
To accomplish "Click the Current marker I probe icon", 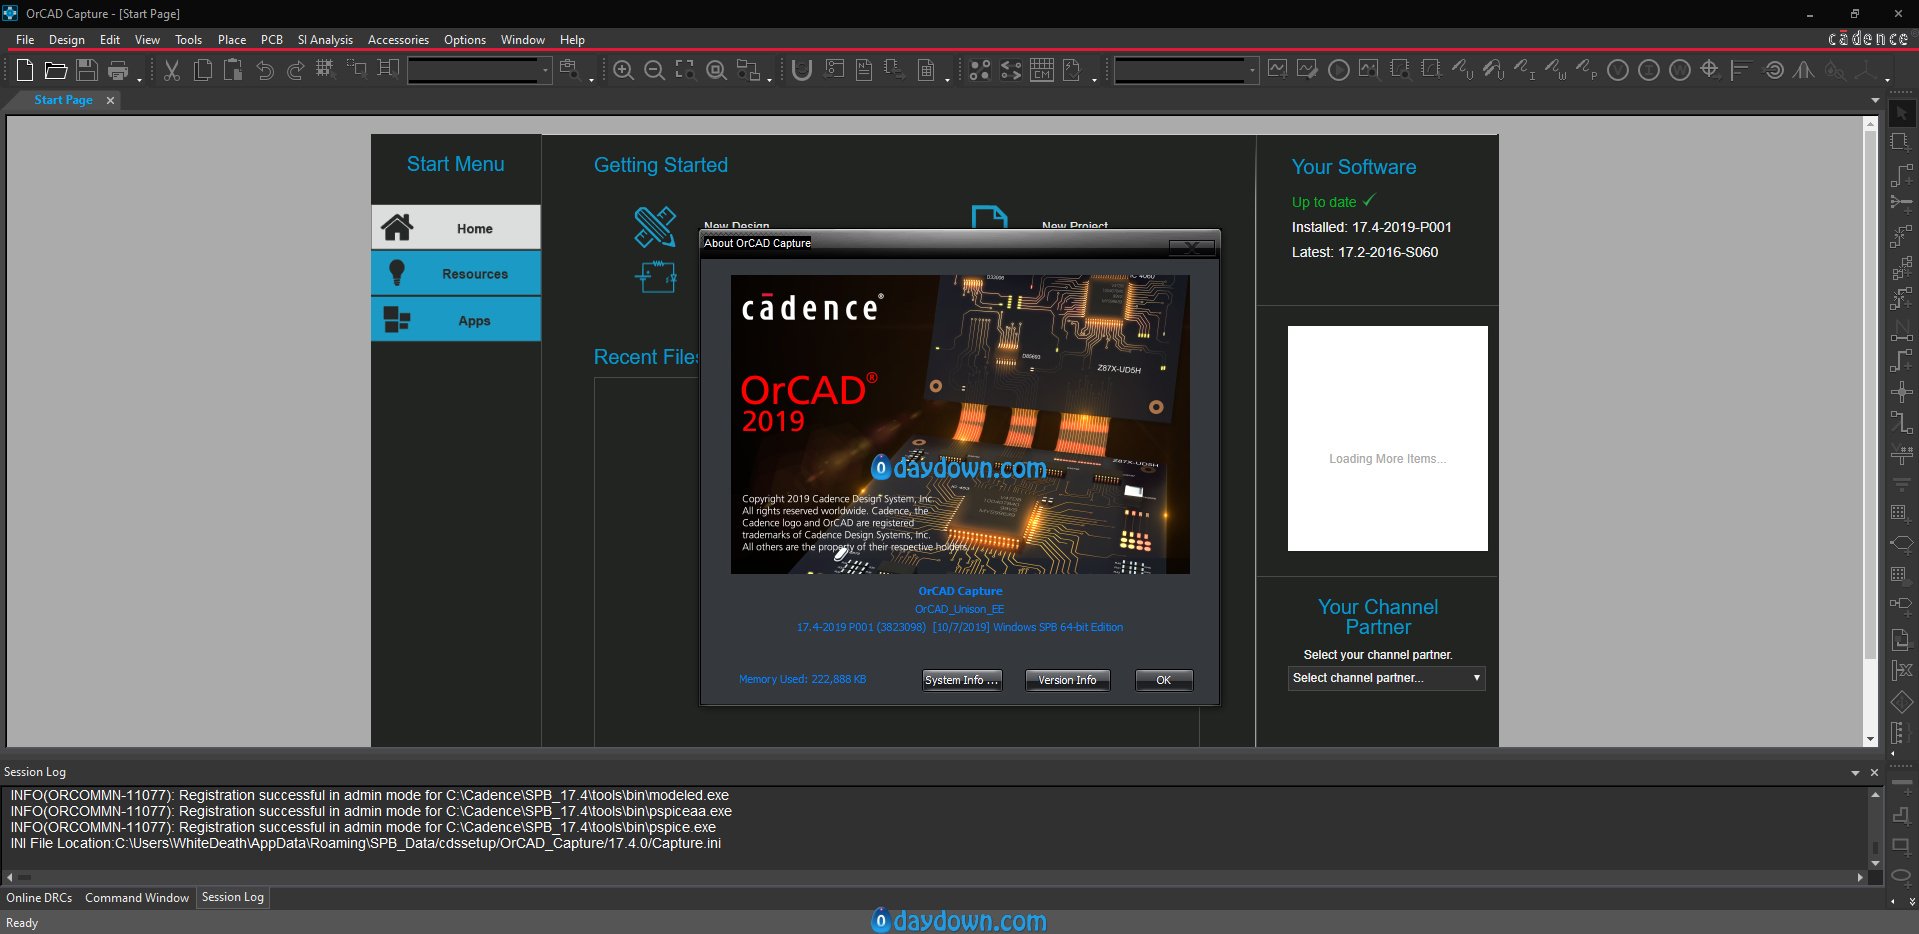I will 1524,70.
